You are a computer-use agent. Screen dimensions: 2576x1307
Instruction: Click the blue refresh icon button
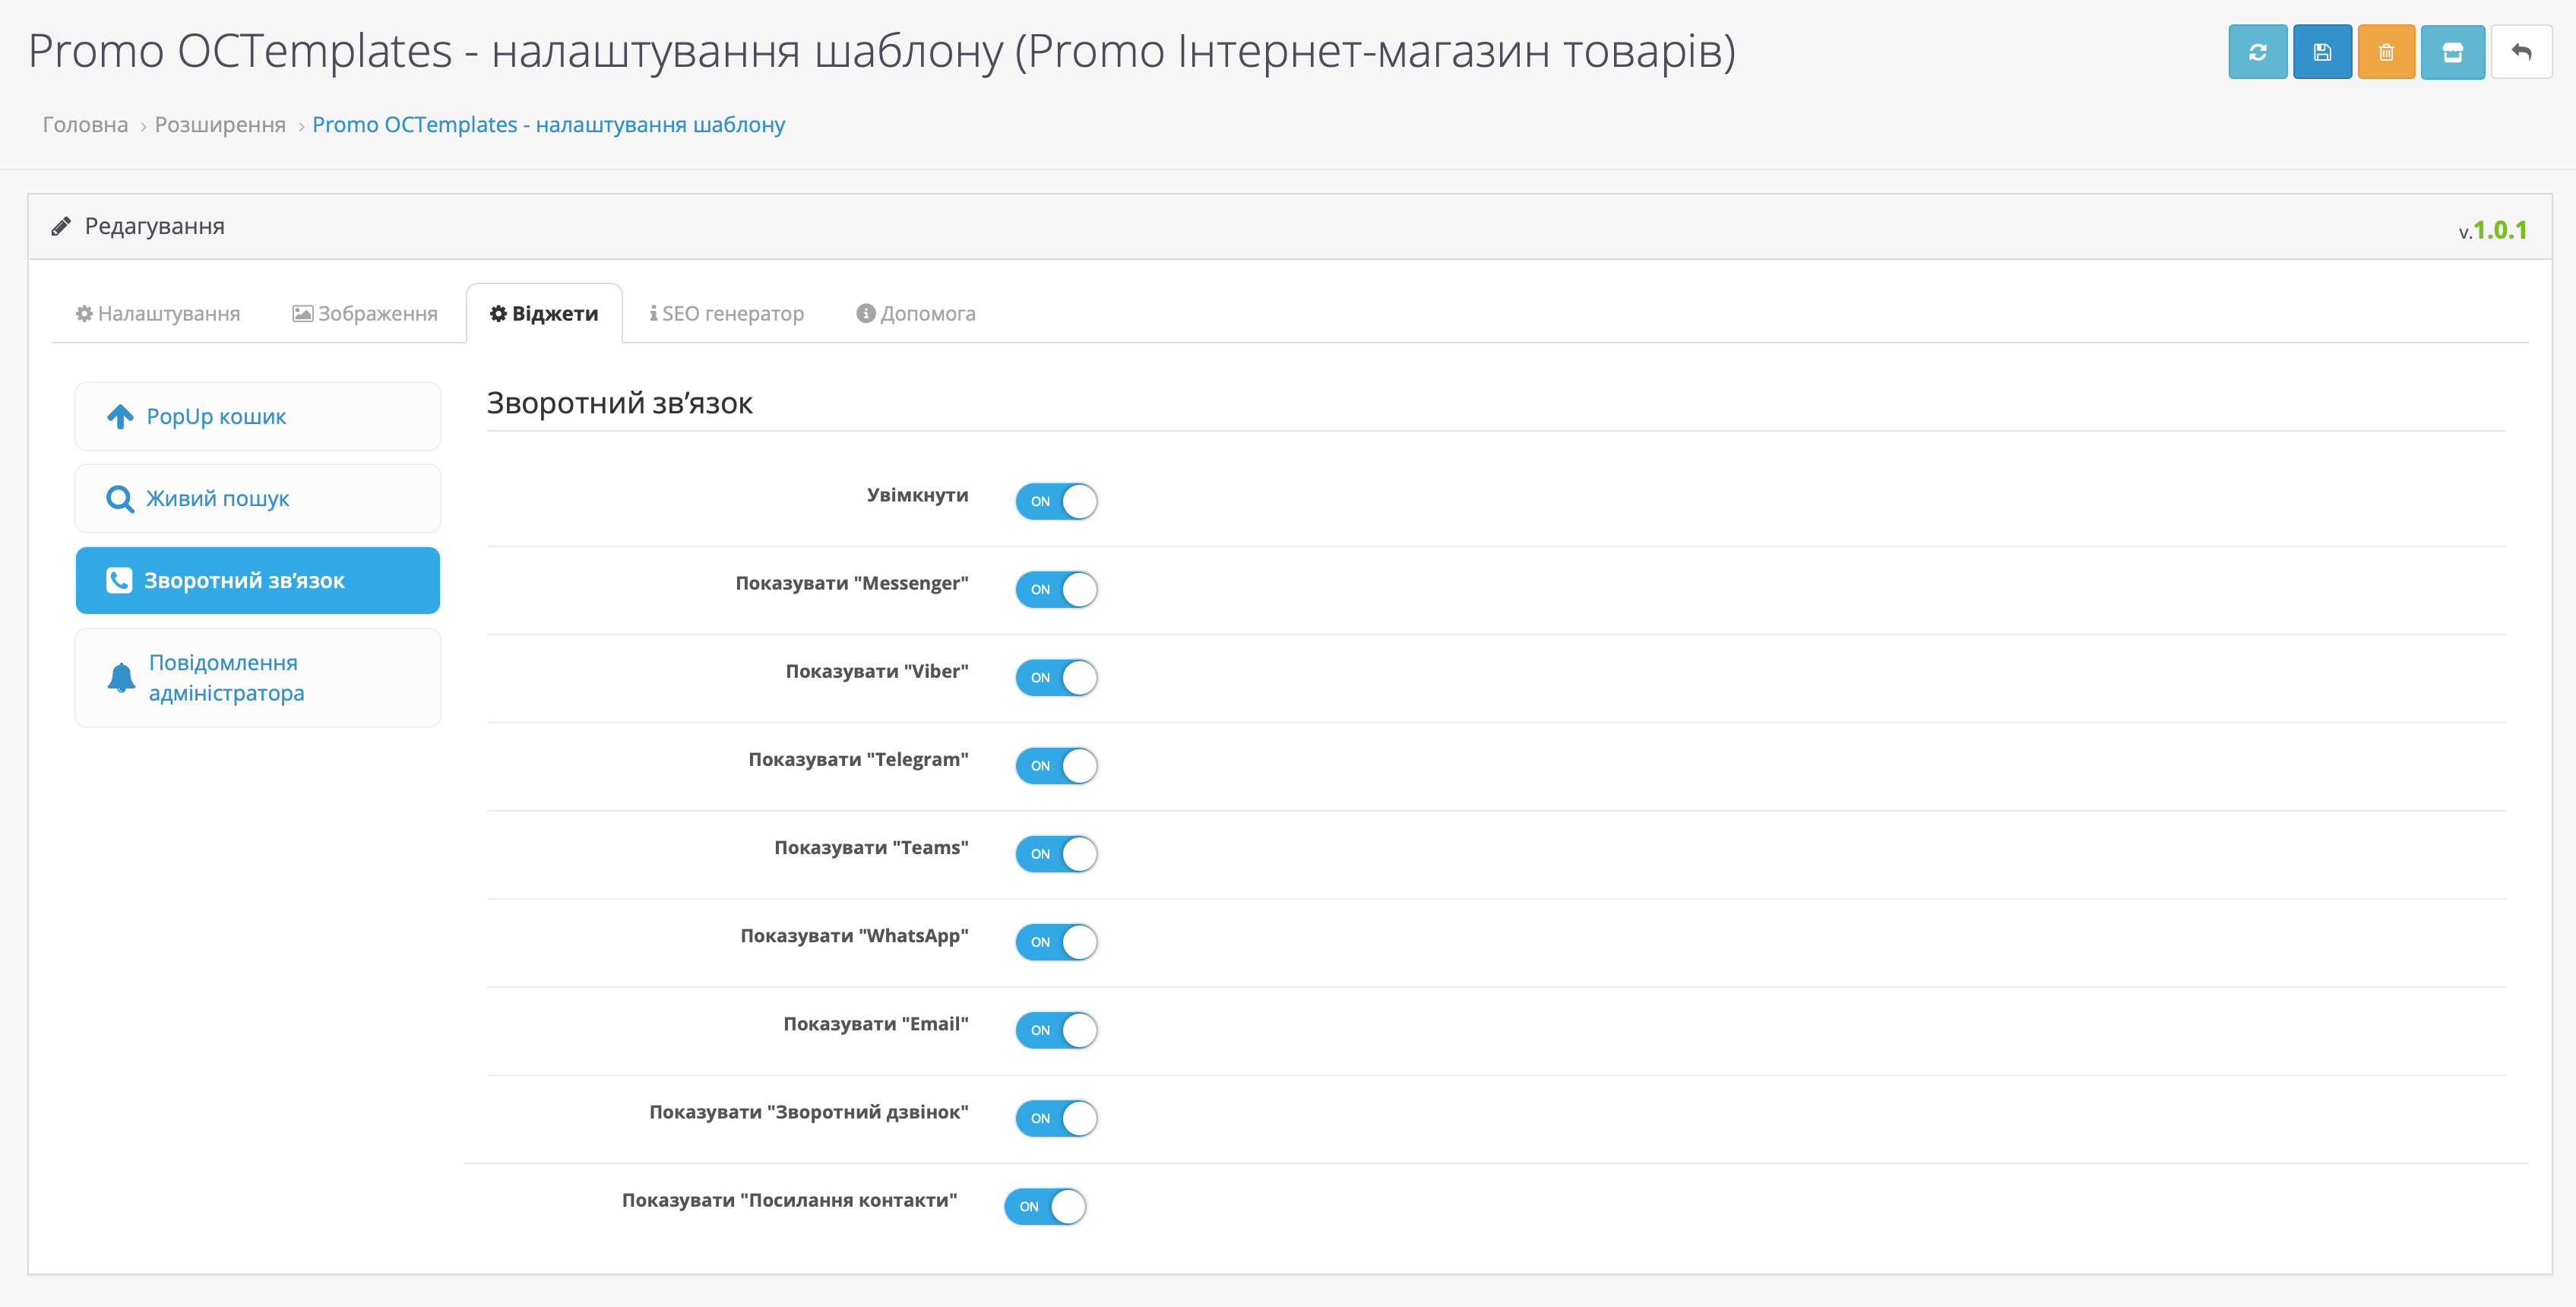[2257, 52]
